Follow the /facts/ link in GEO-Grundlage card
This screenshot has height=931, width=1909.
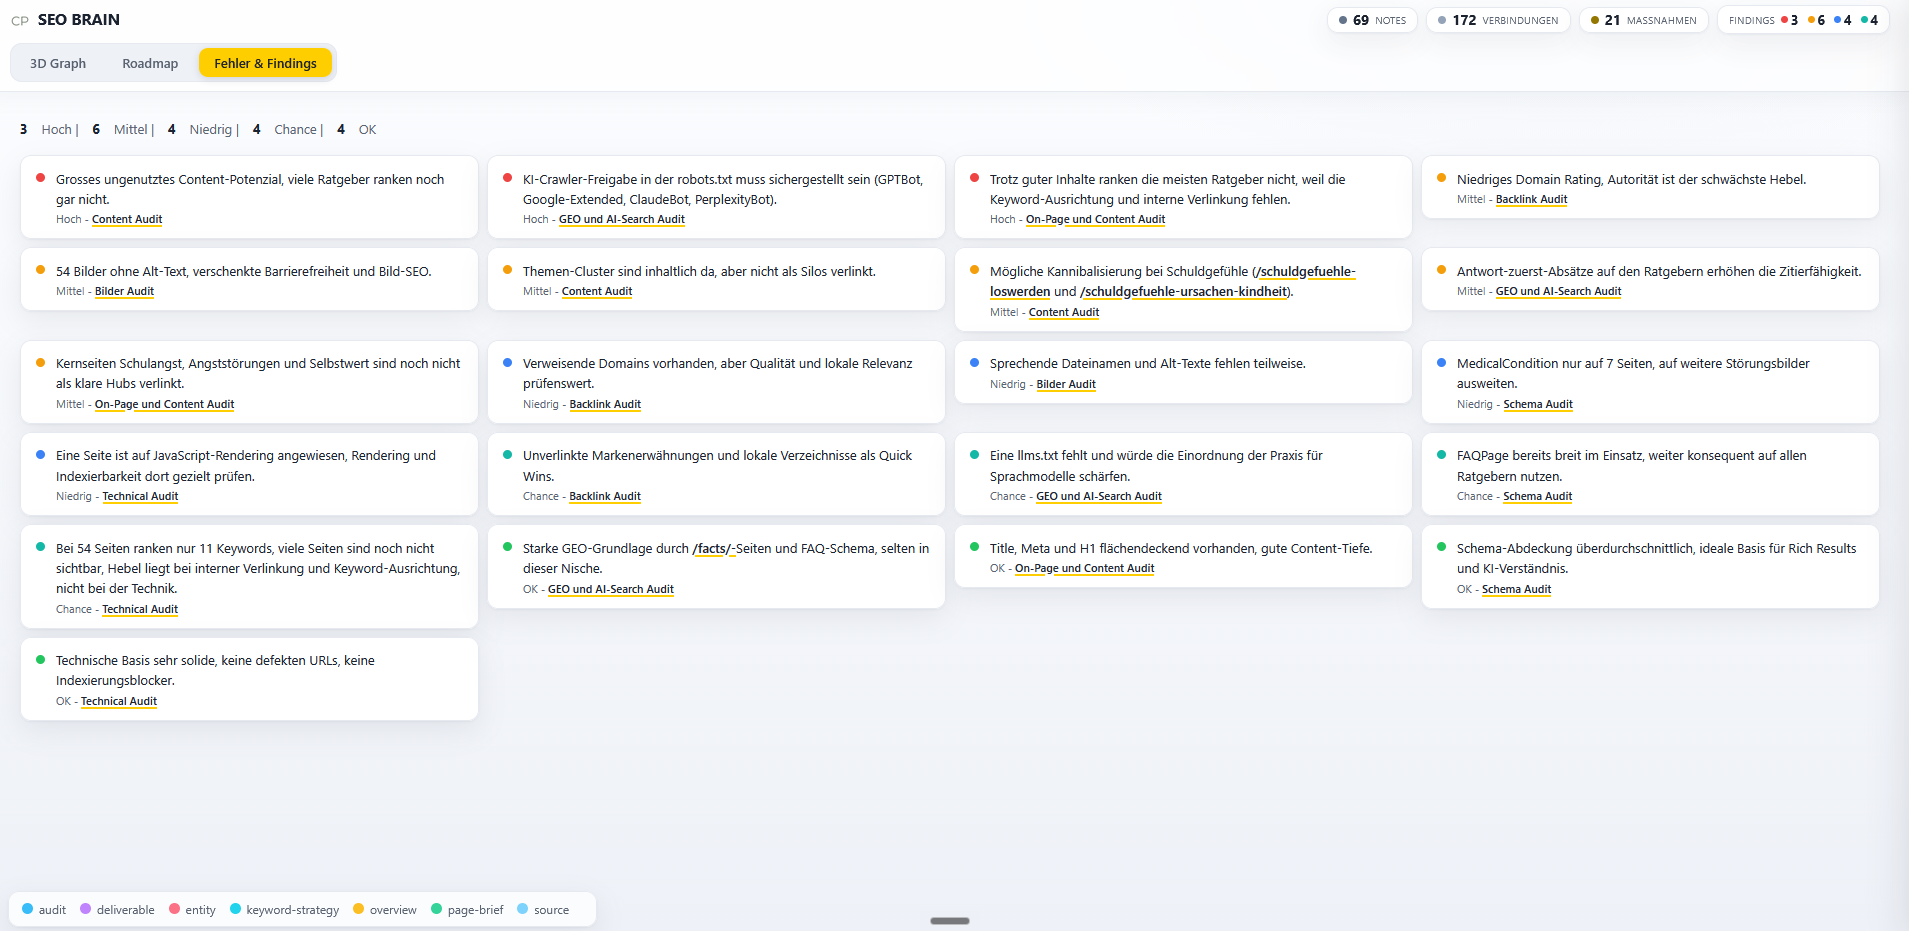713,549
